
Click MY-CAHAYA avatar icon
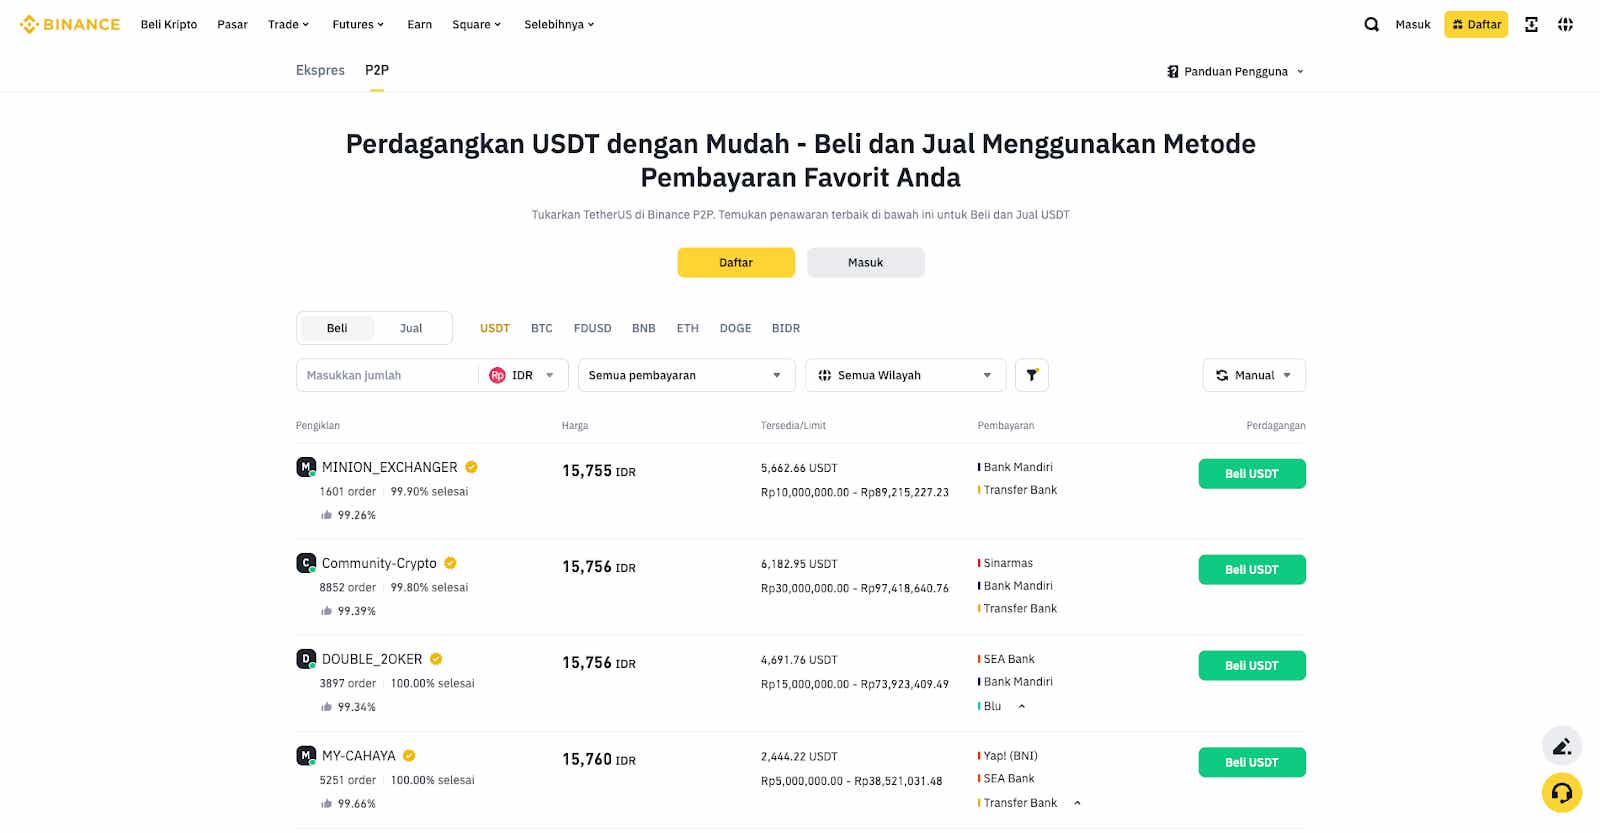point(306,755)
